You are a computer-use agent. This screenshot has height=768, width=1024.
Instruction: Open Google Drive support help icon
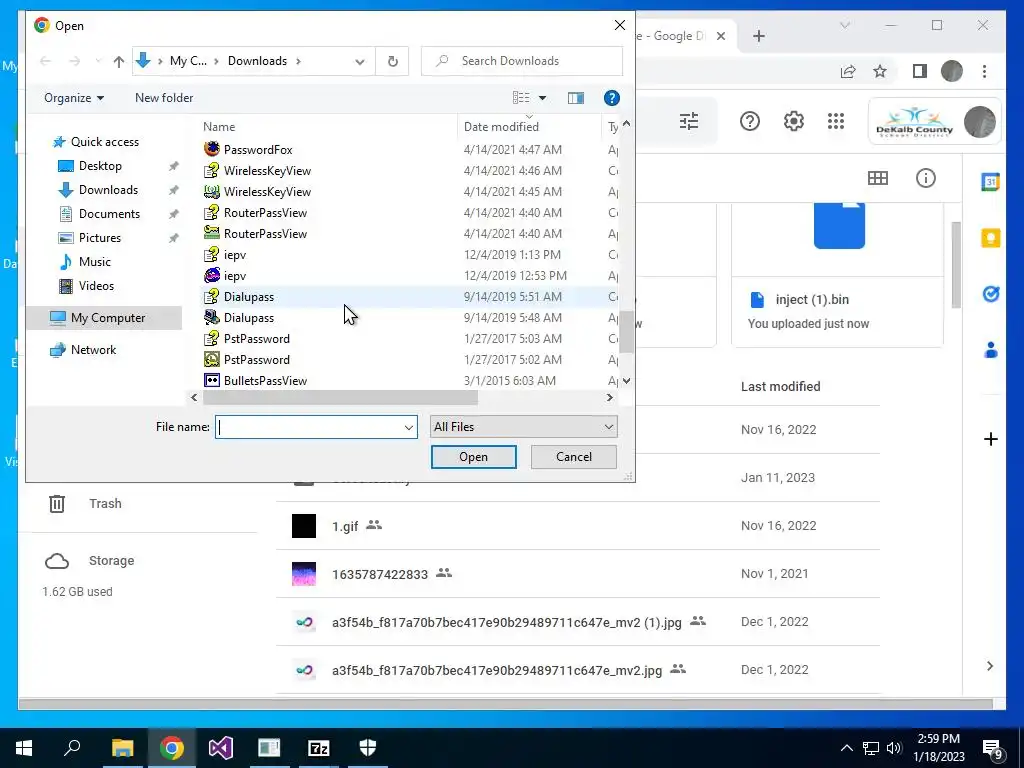point(750,121)
